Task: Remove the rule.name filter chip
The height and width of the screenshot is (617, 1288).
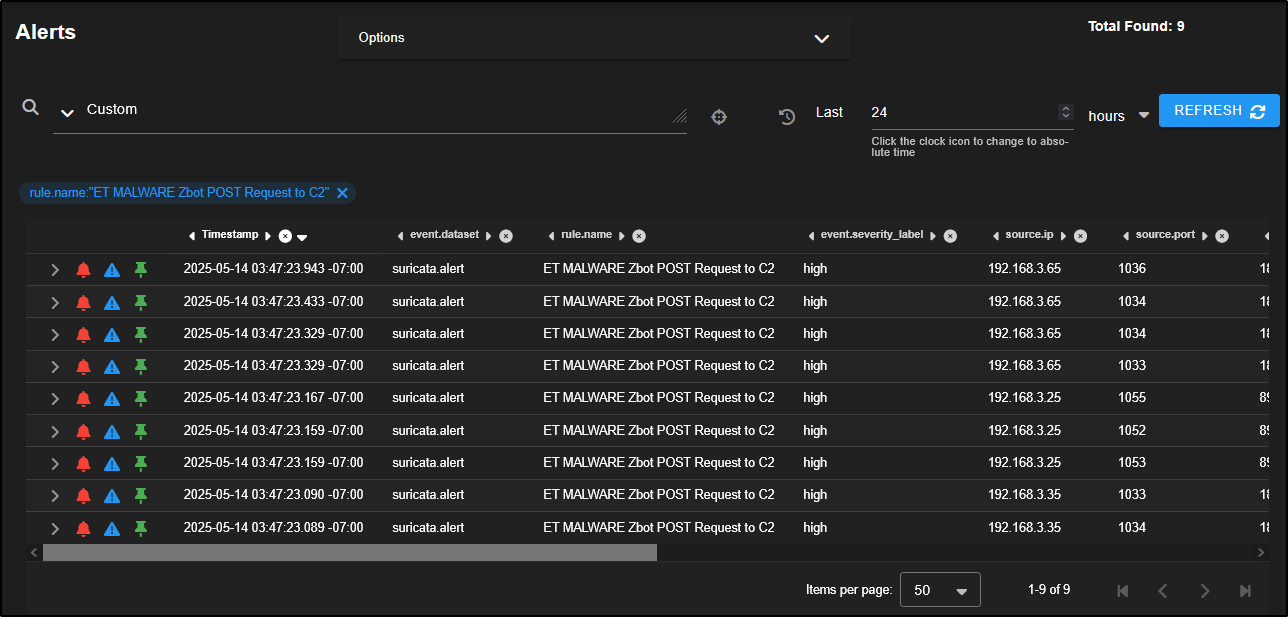Action: (x=342, y=193)
